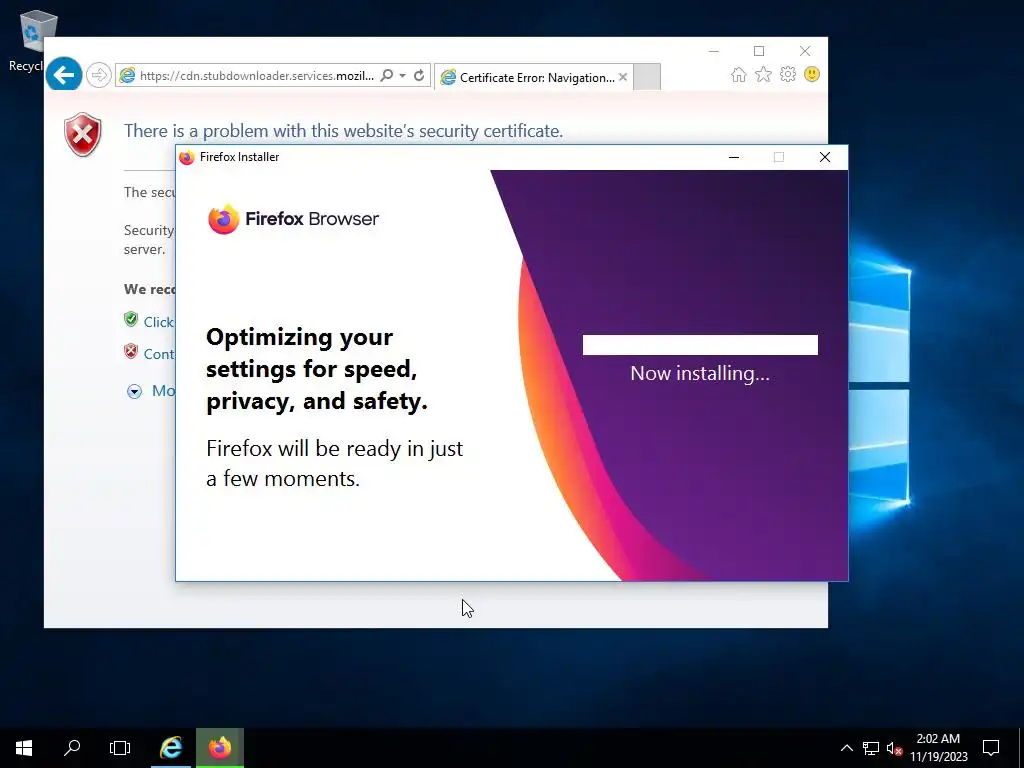Open the Action Center notifications icon
This screenshot has width=1024, height=768.
[991, 748]
